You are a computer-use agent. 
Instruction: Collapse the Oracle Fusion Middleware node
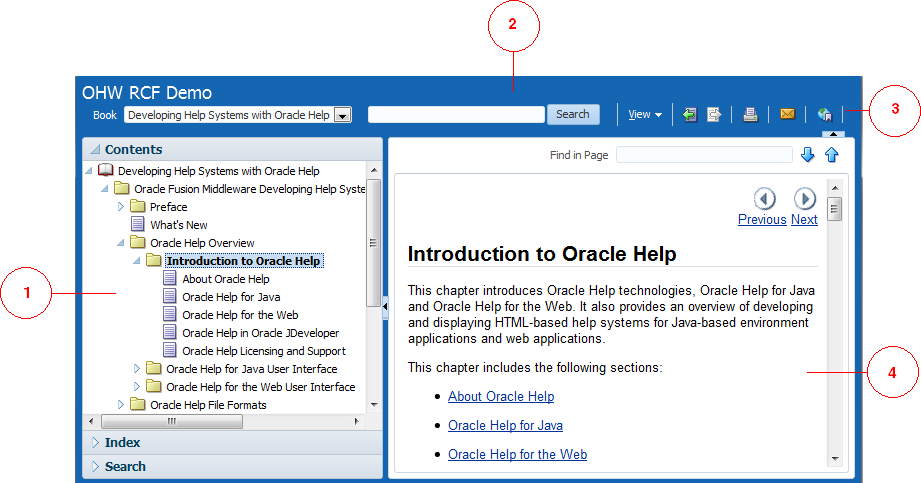[x=105, y=189]
